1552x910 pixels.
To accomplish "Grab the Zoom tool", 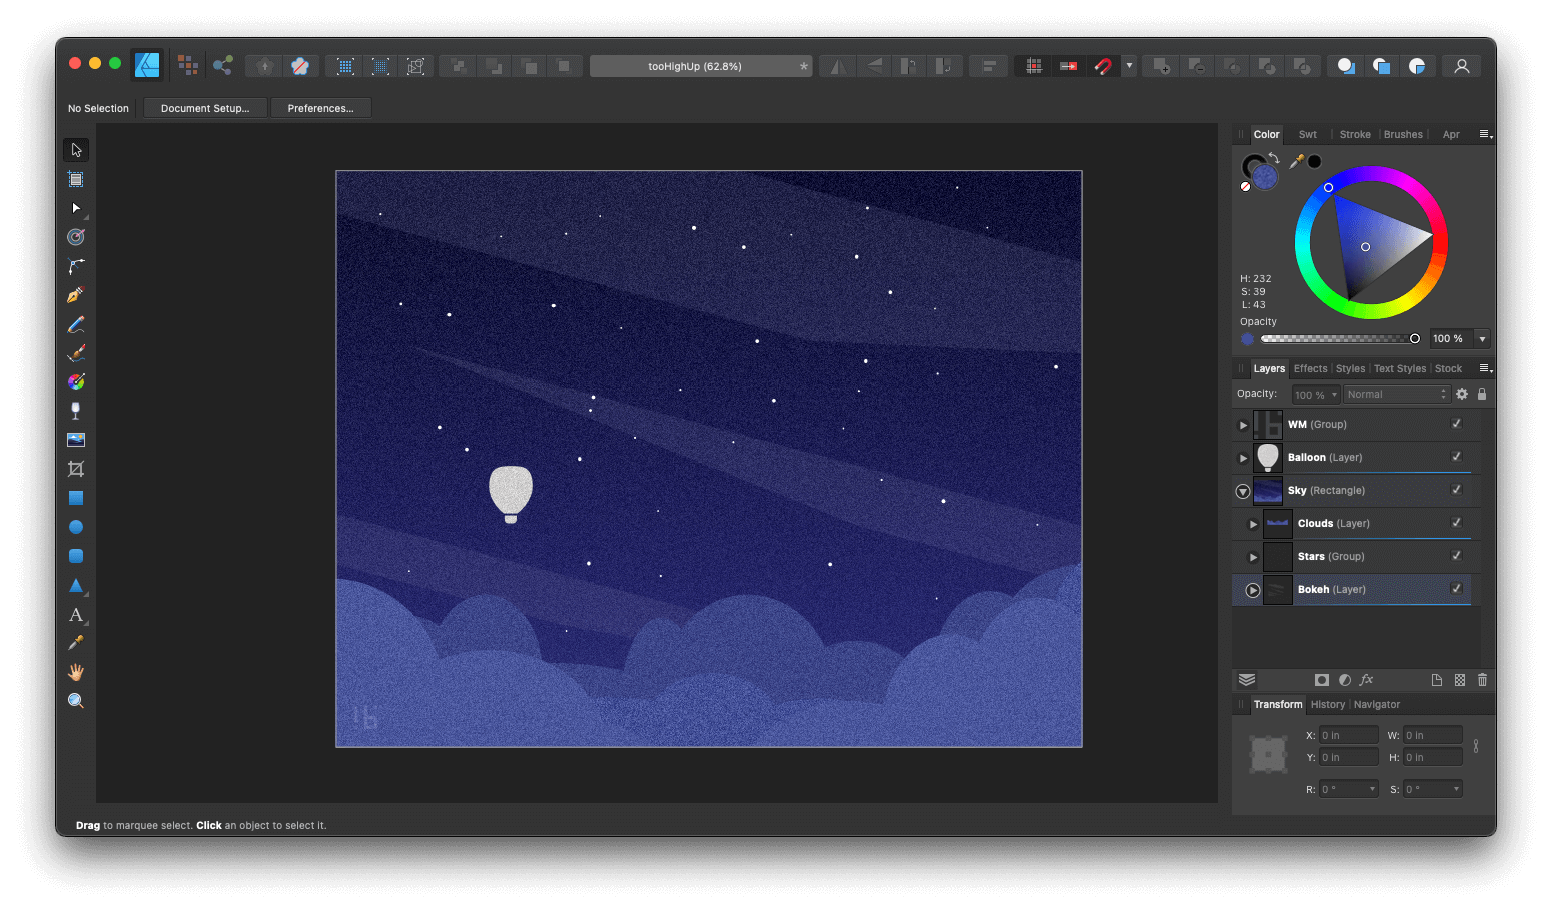I will (x=75, y=700).
